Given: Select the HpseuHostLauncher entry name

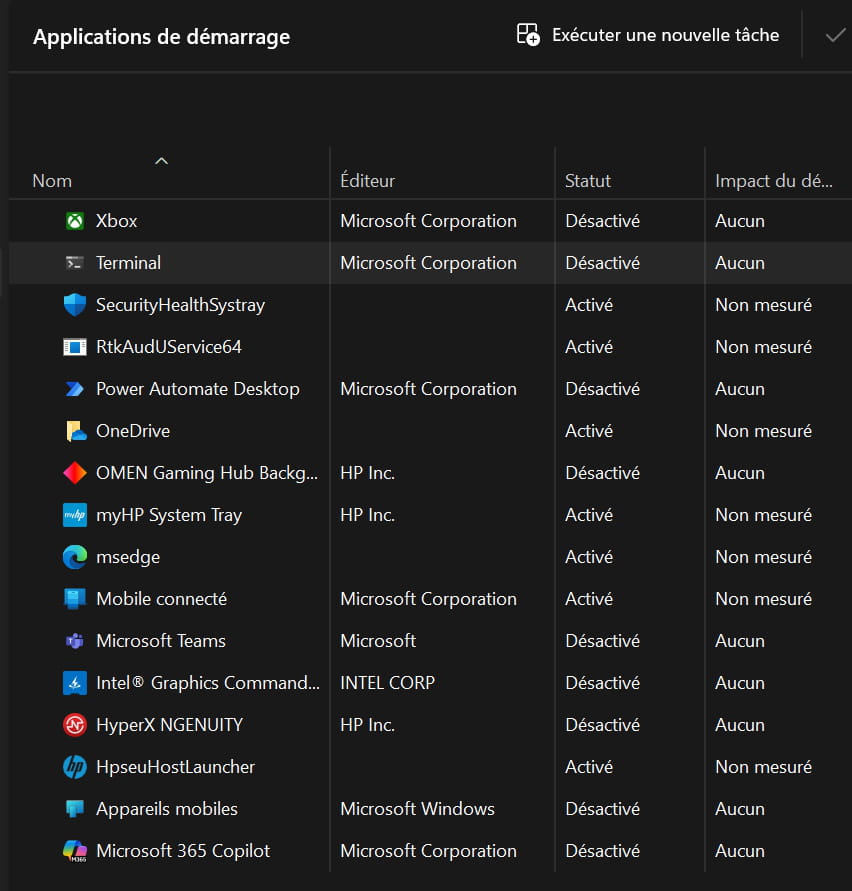Looking at the screenshot, I should coord(175,767).
